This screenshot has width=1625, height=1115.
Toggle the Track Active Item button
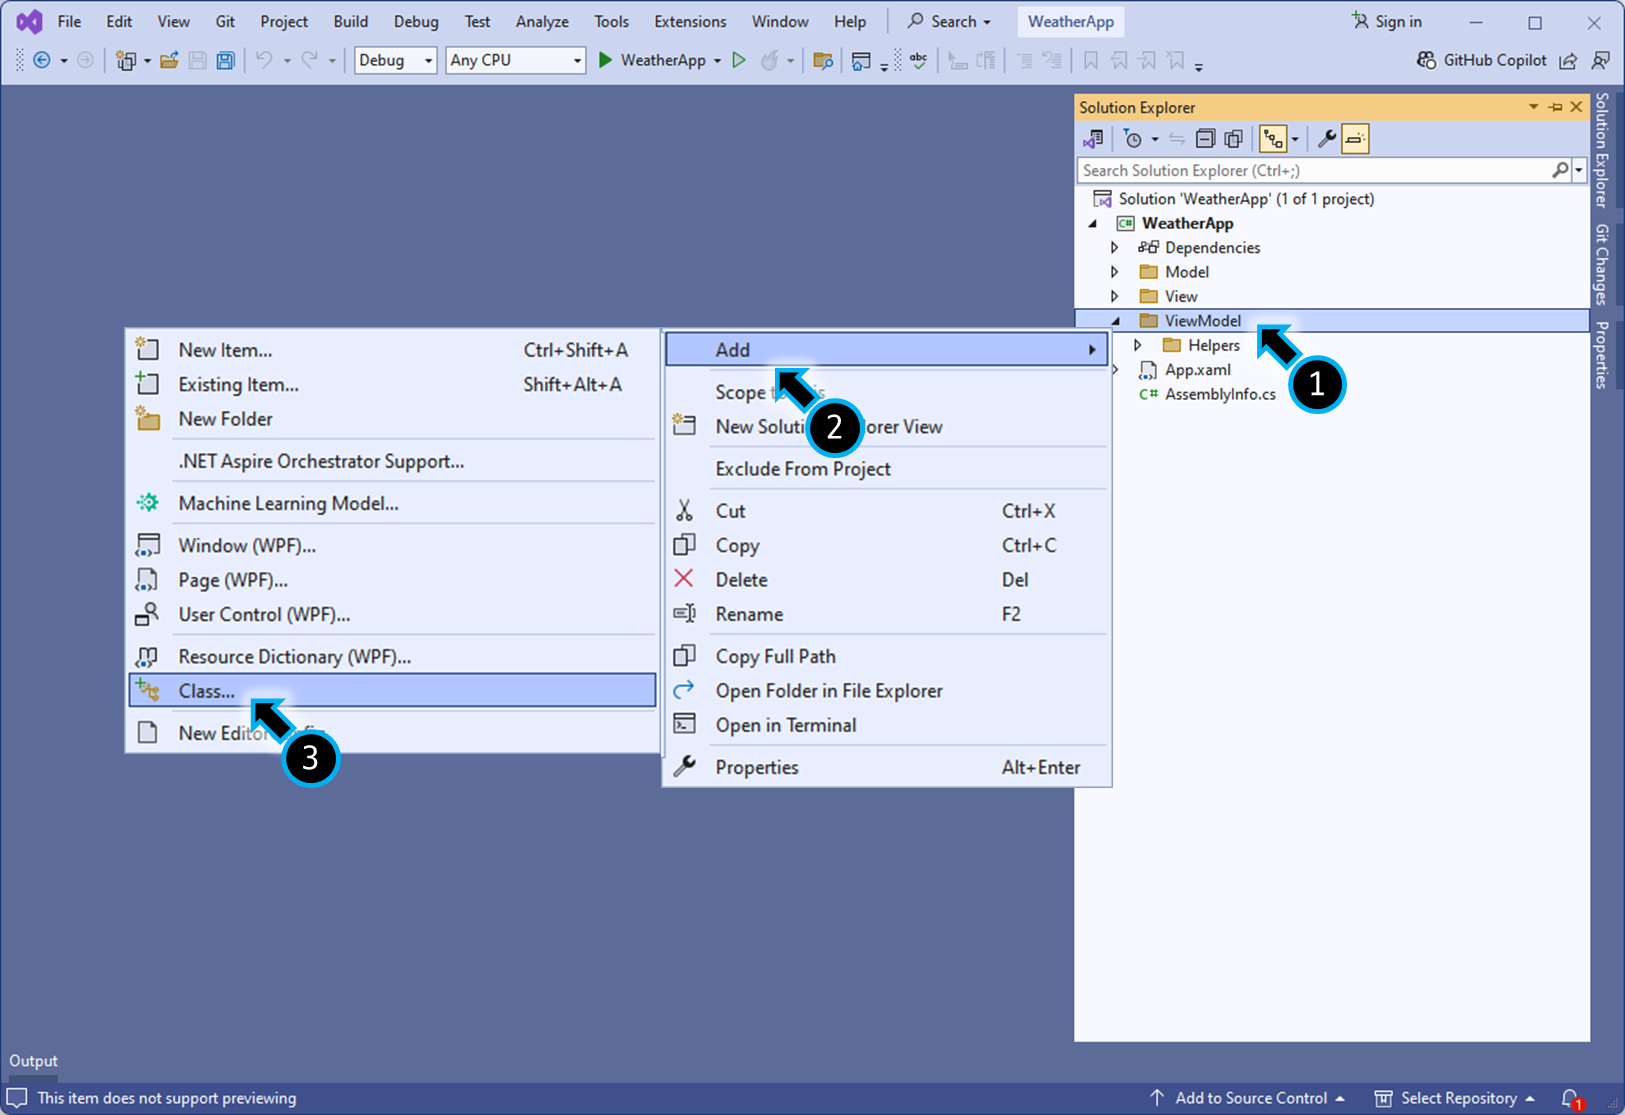tap(1273, 139)
